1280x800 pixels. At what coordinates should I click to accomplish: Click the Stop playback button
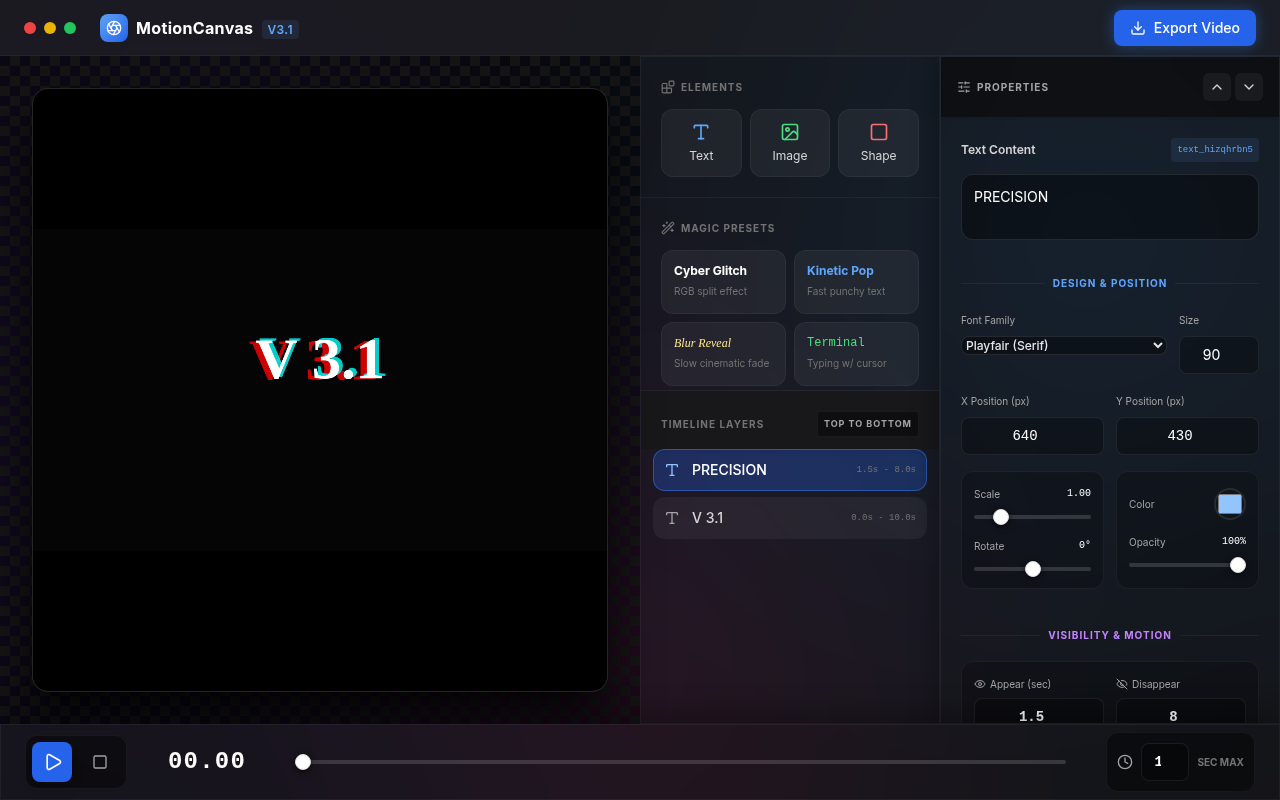(x=100, y=761)
